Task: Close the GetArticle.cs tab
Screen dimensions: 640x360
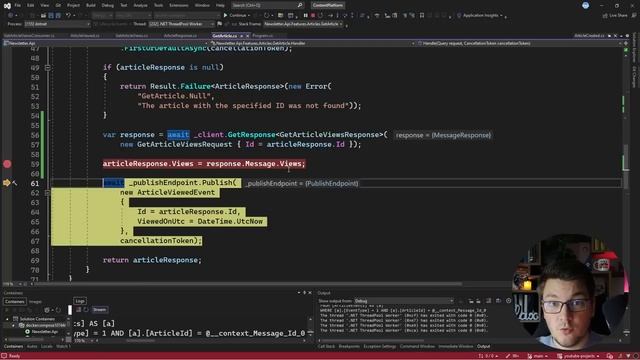Action: (x=247, y=36)
